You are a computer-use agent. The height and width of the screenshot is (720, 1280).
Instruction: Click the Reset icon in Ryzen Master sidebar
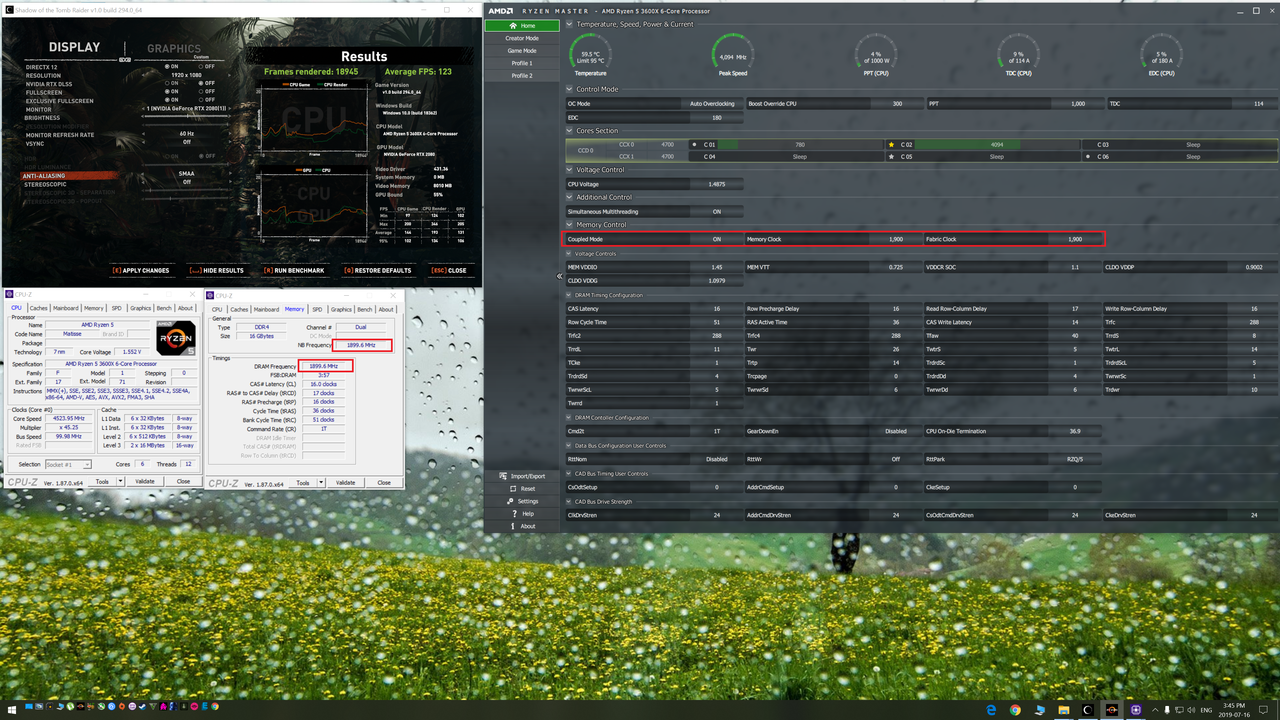512,489
